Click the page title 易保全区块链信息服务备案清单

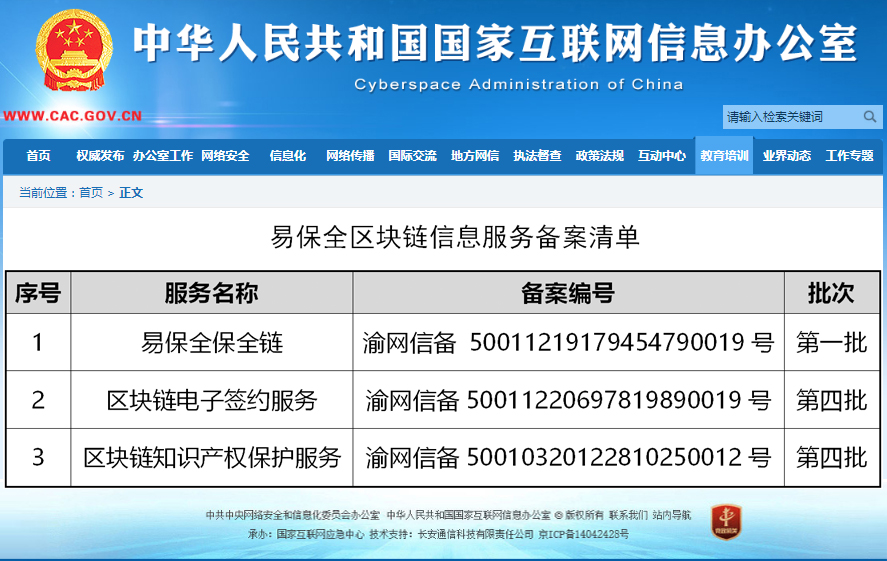[x=455, y=237]
